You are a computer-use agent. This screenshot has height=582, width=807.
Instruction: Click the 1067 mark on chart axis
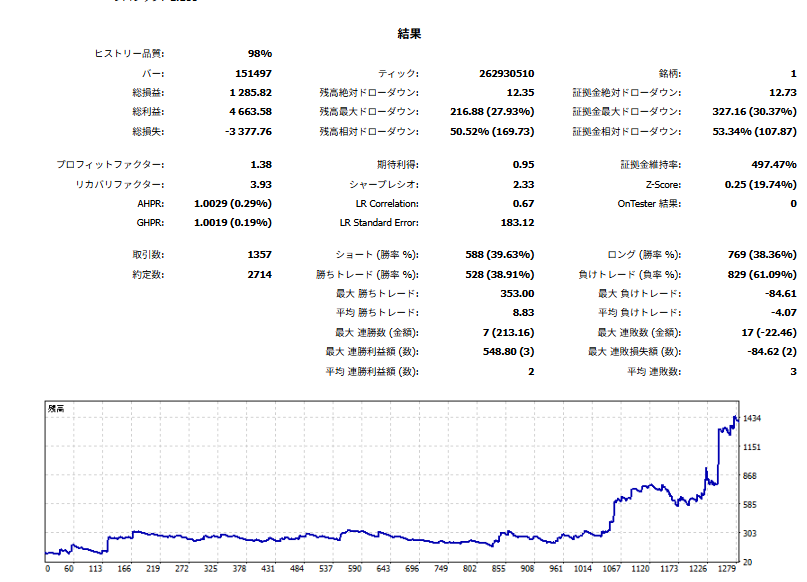pyautogui.click(x=611, y=569)
